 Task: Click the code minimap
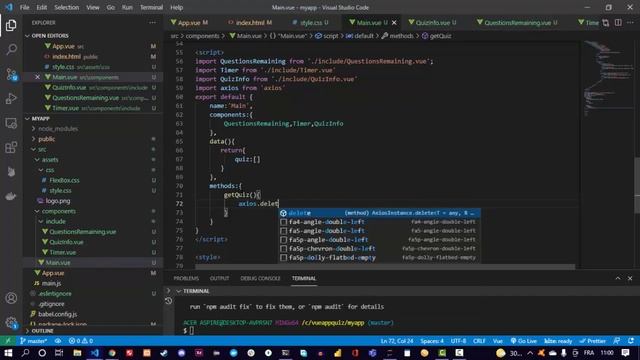pyautogui.click(x=607, y=78)
